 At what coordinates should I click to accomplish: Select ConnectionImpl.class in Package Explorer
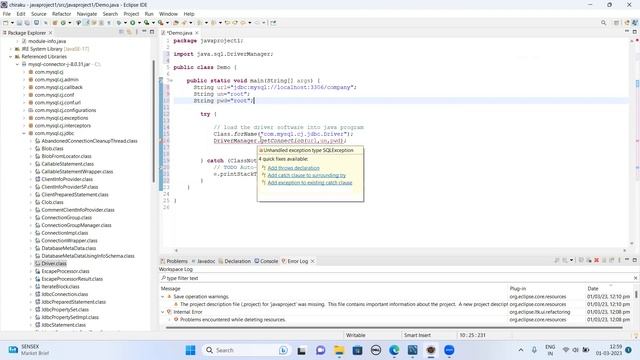click(64, 233)
